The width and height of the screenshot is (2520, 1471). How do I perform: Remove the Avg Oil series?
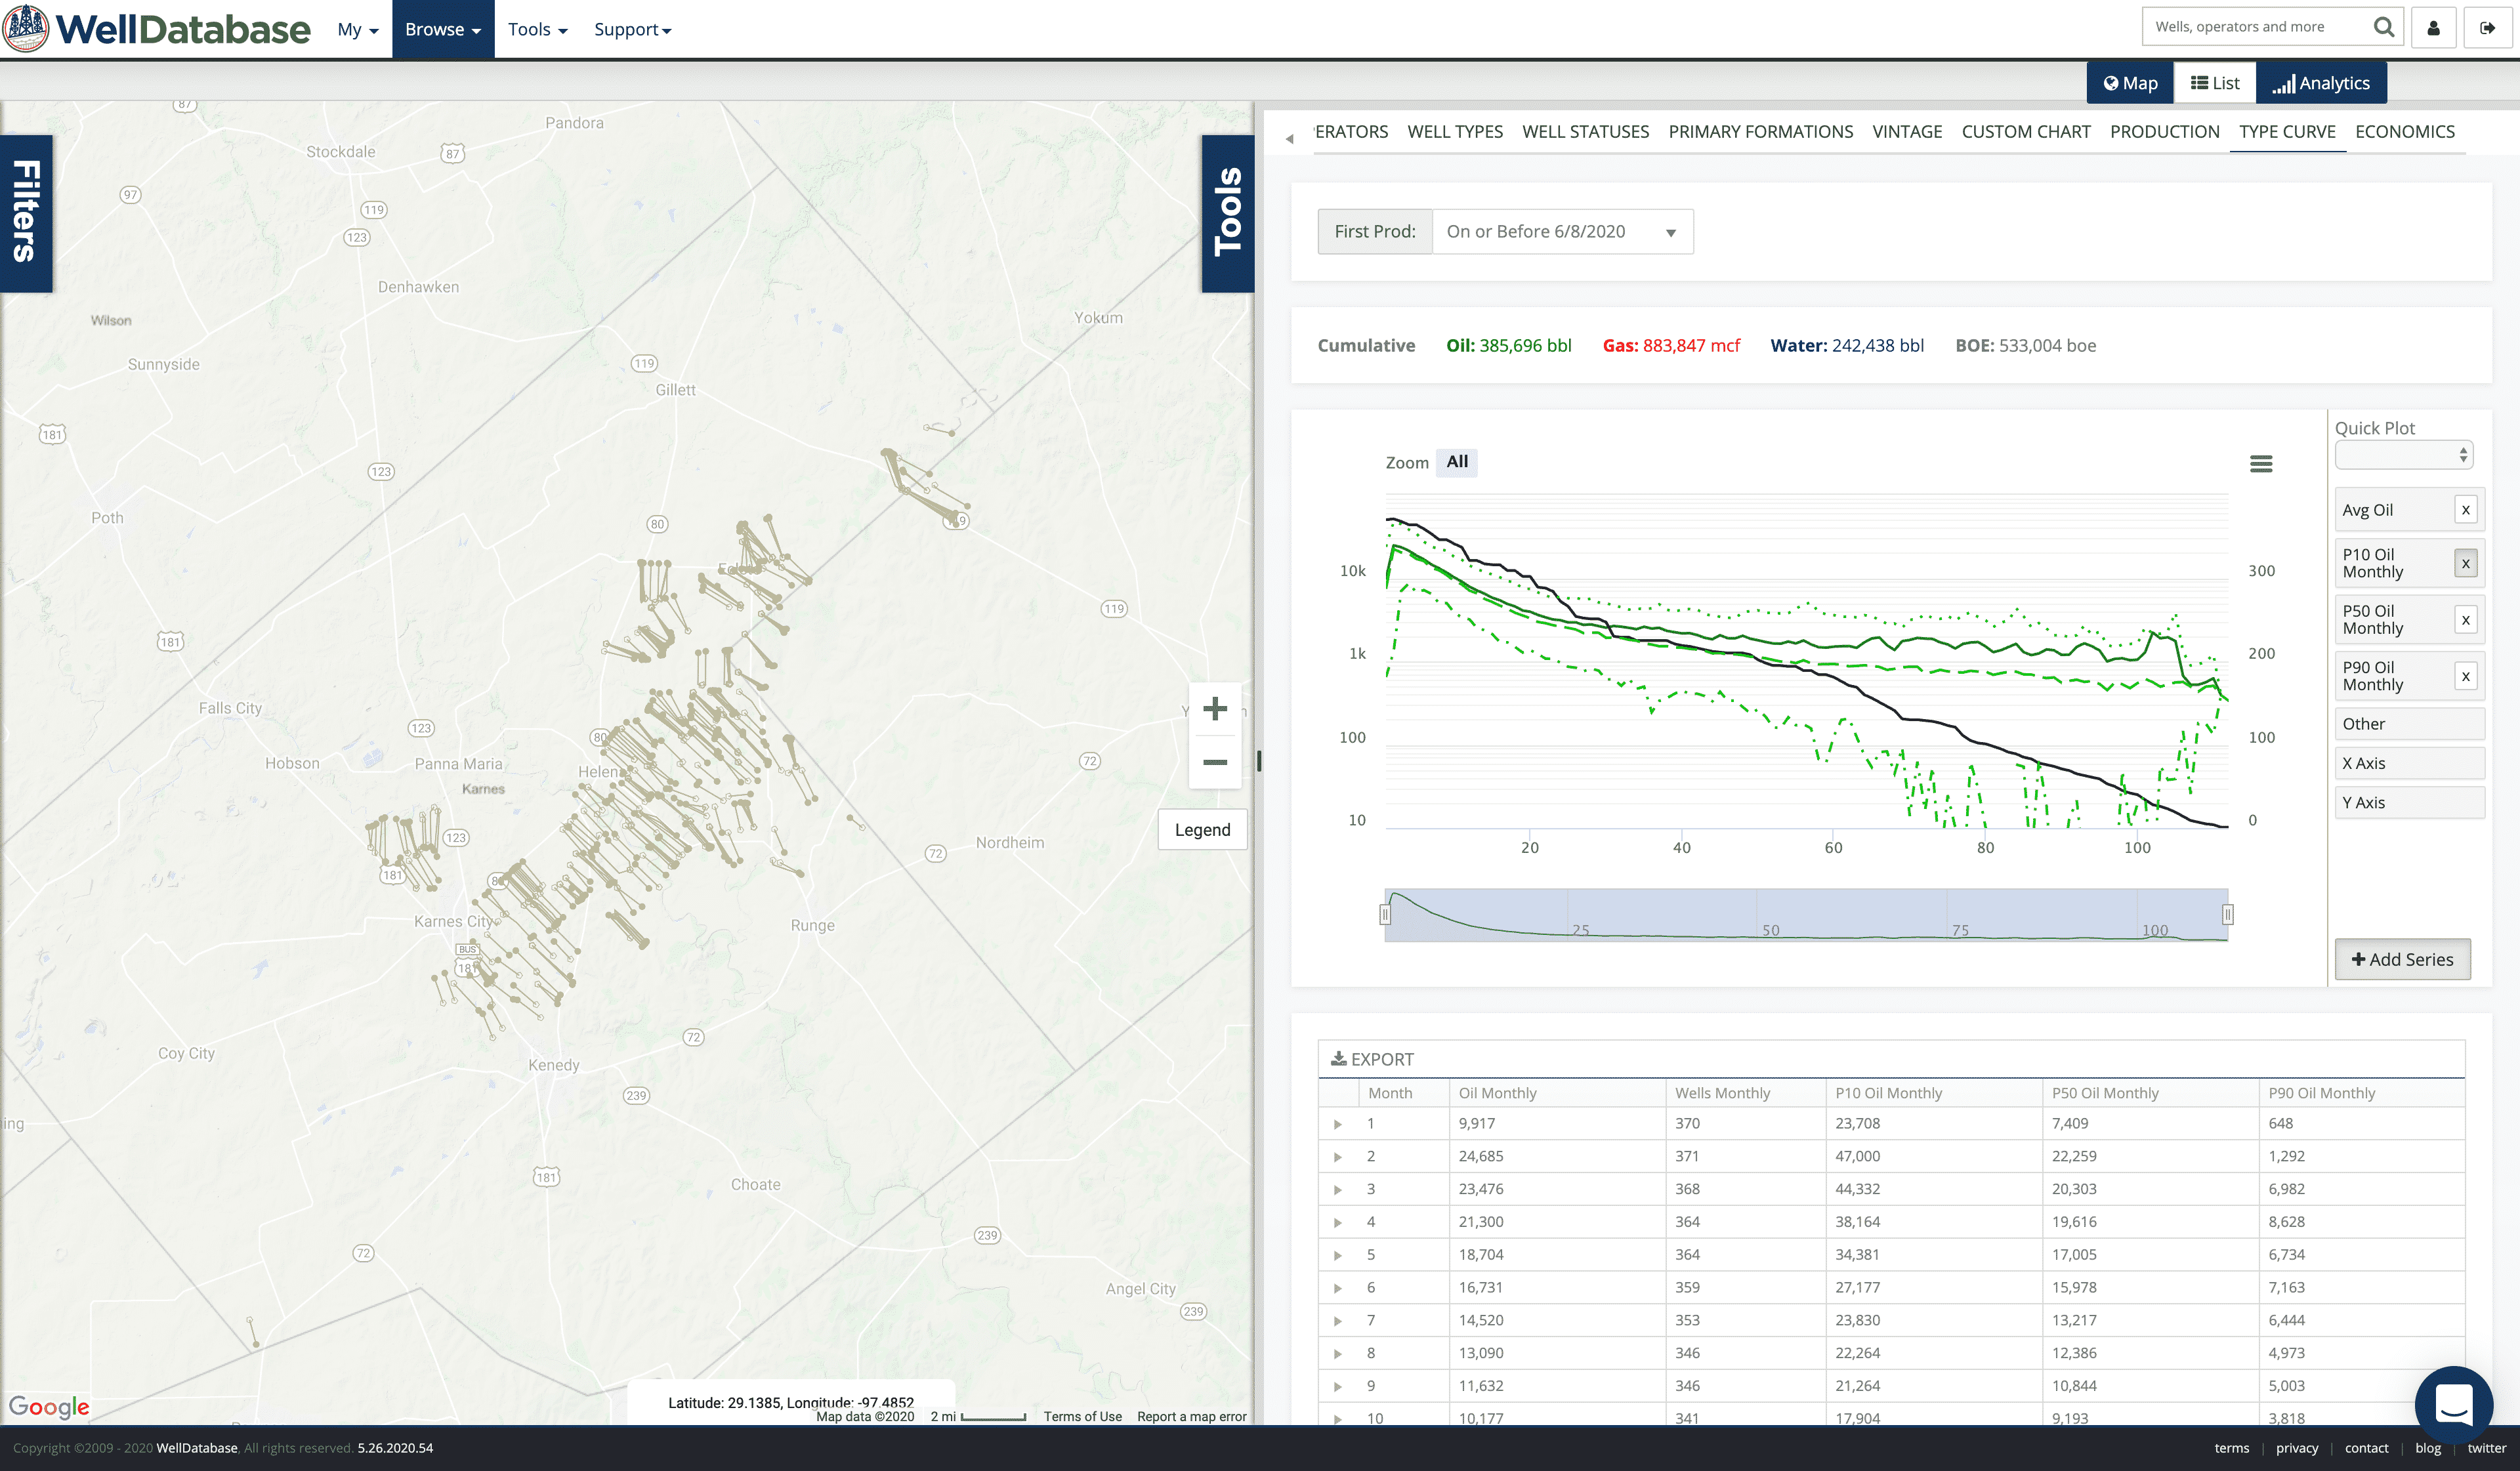tap(2465, 510)
